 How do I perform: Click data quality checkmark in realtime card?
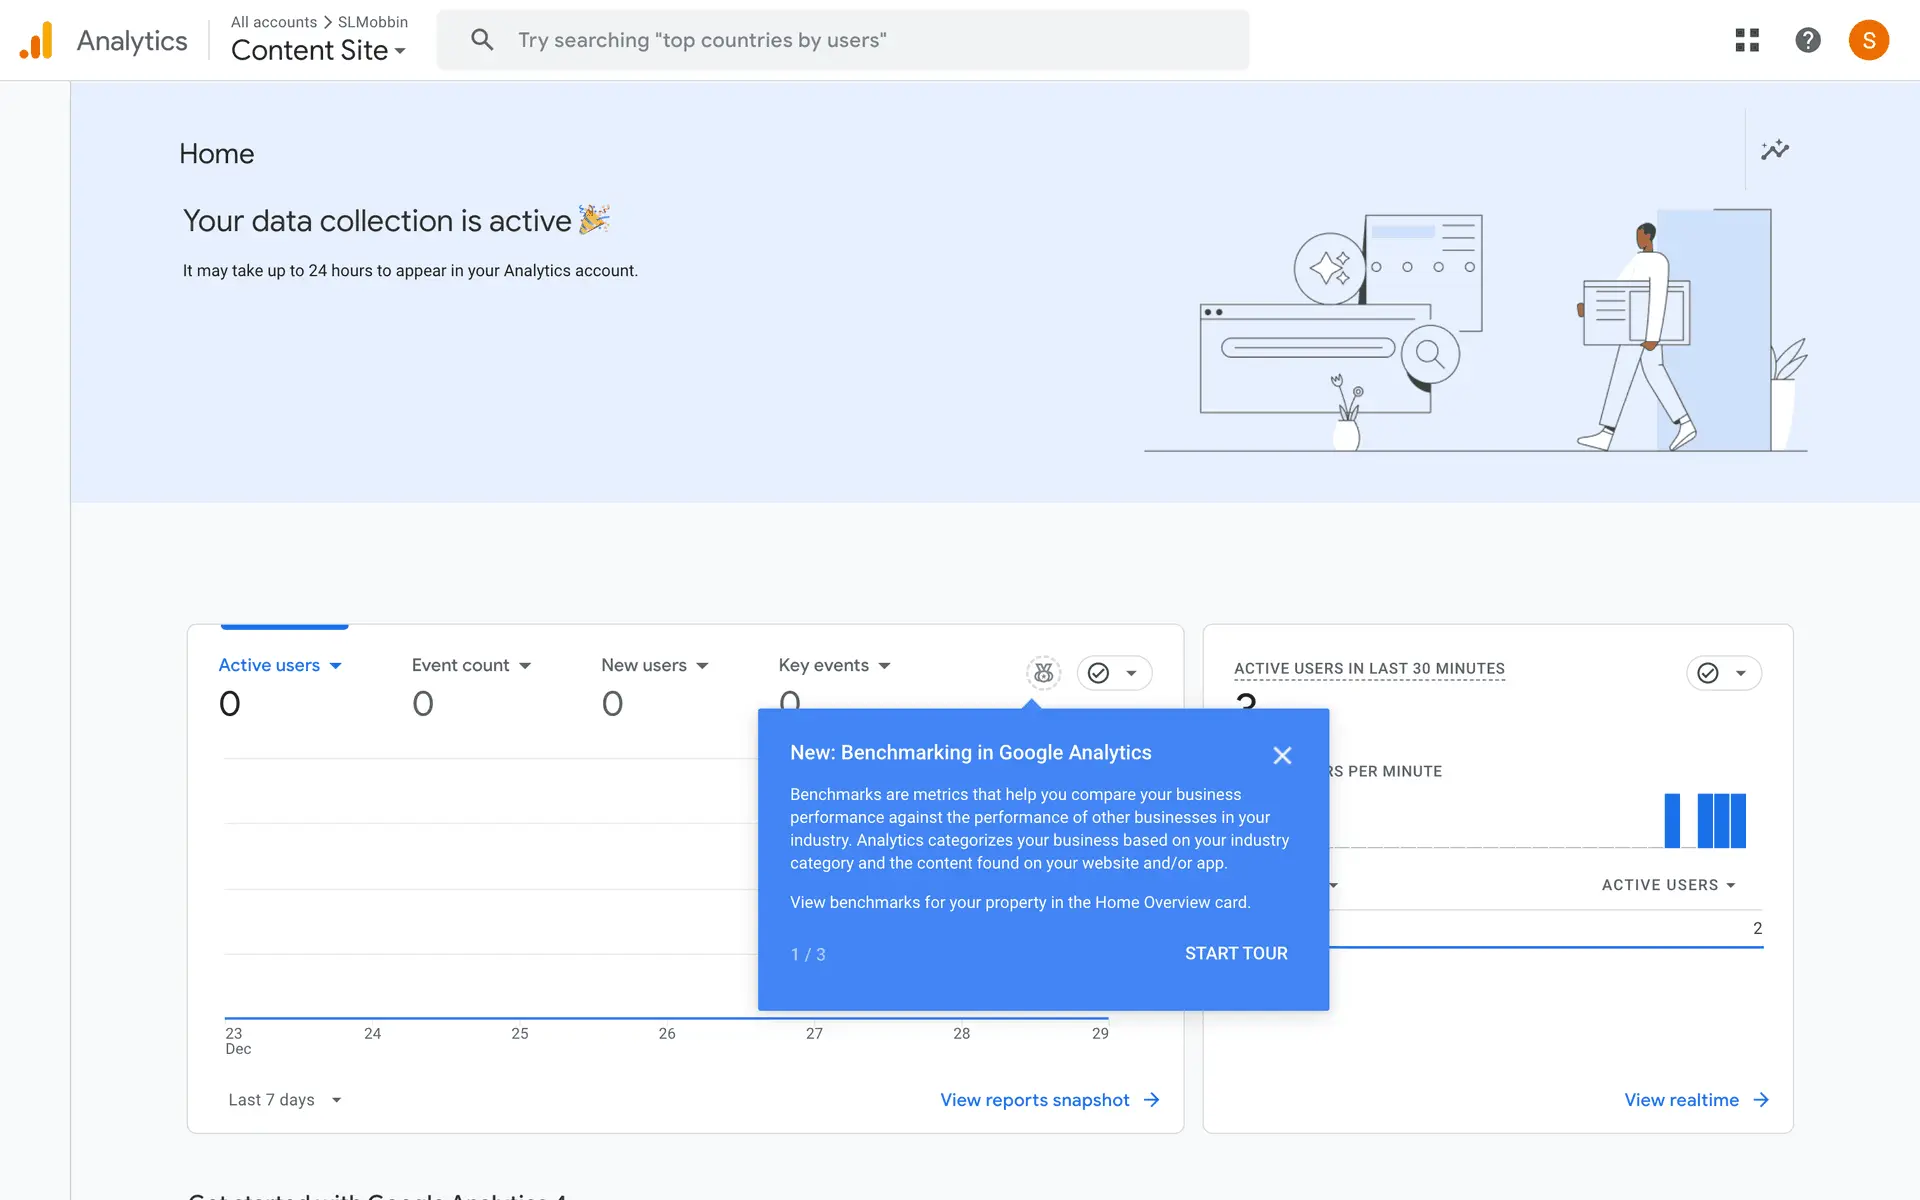tap(1708, 673)
